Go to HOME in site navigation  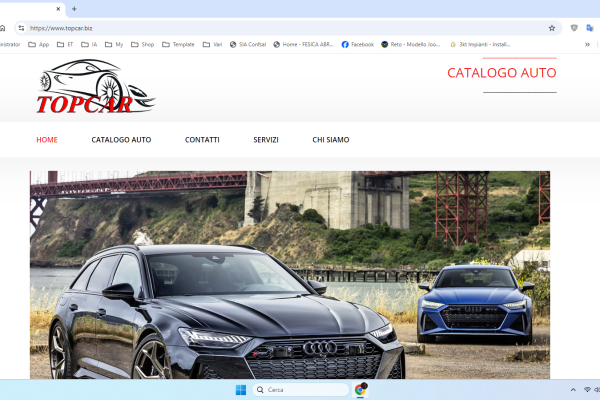point(47,140)
